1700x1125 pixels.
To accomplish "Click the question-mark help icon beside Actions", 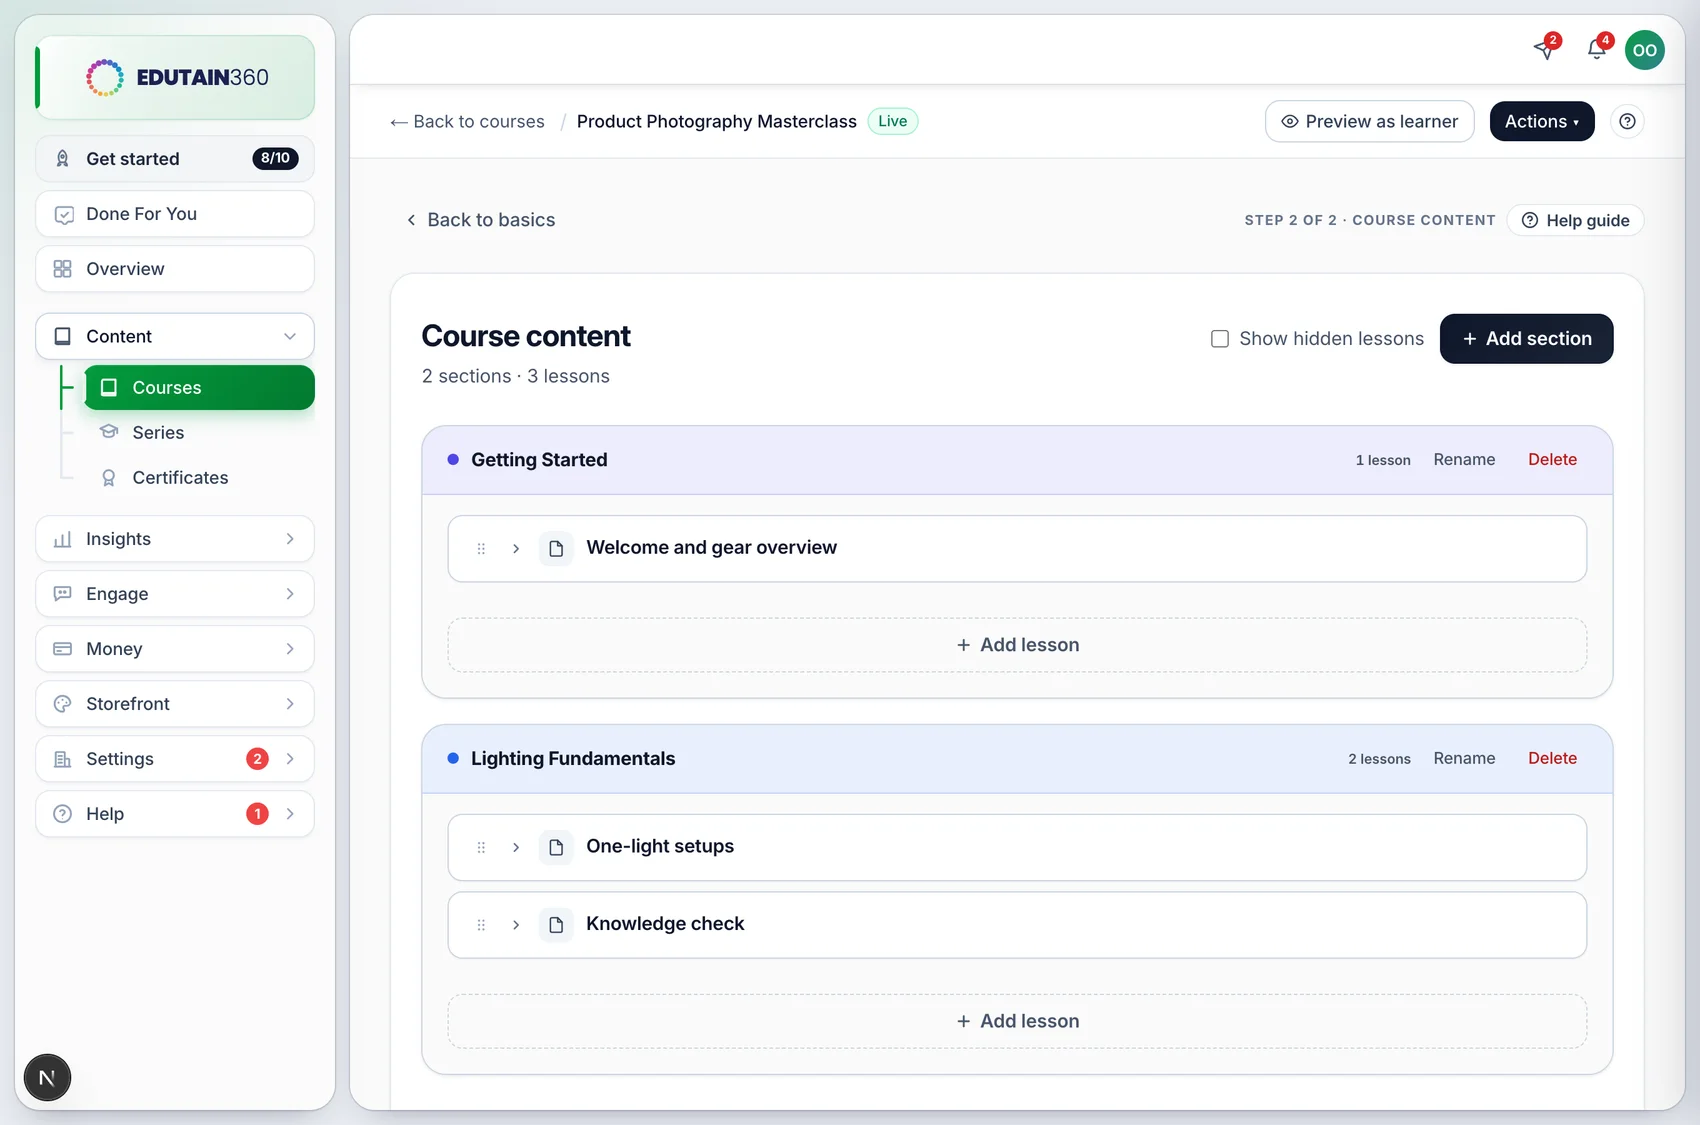I will [1628, 121].
